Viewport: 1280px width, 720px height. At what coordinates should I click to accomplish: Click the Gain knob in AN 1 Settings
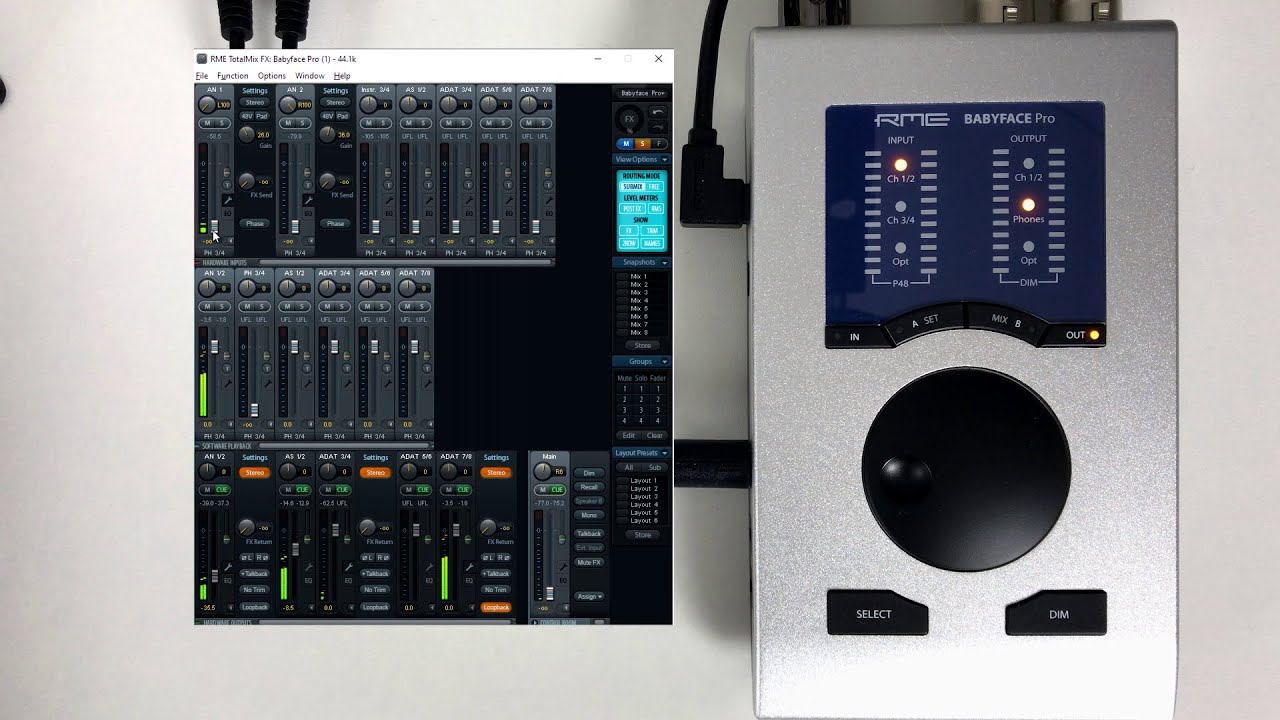pos(246,134)
